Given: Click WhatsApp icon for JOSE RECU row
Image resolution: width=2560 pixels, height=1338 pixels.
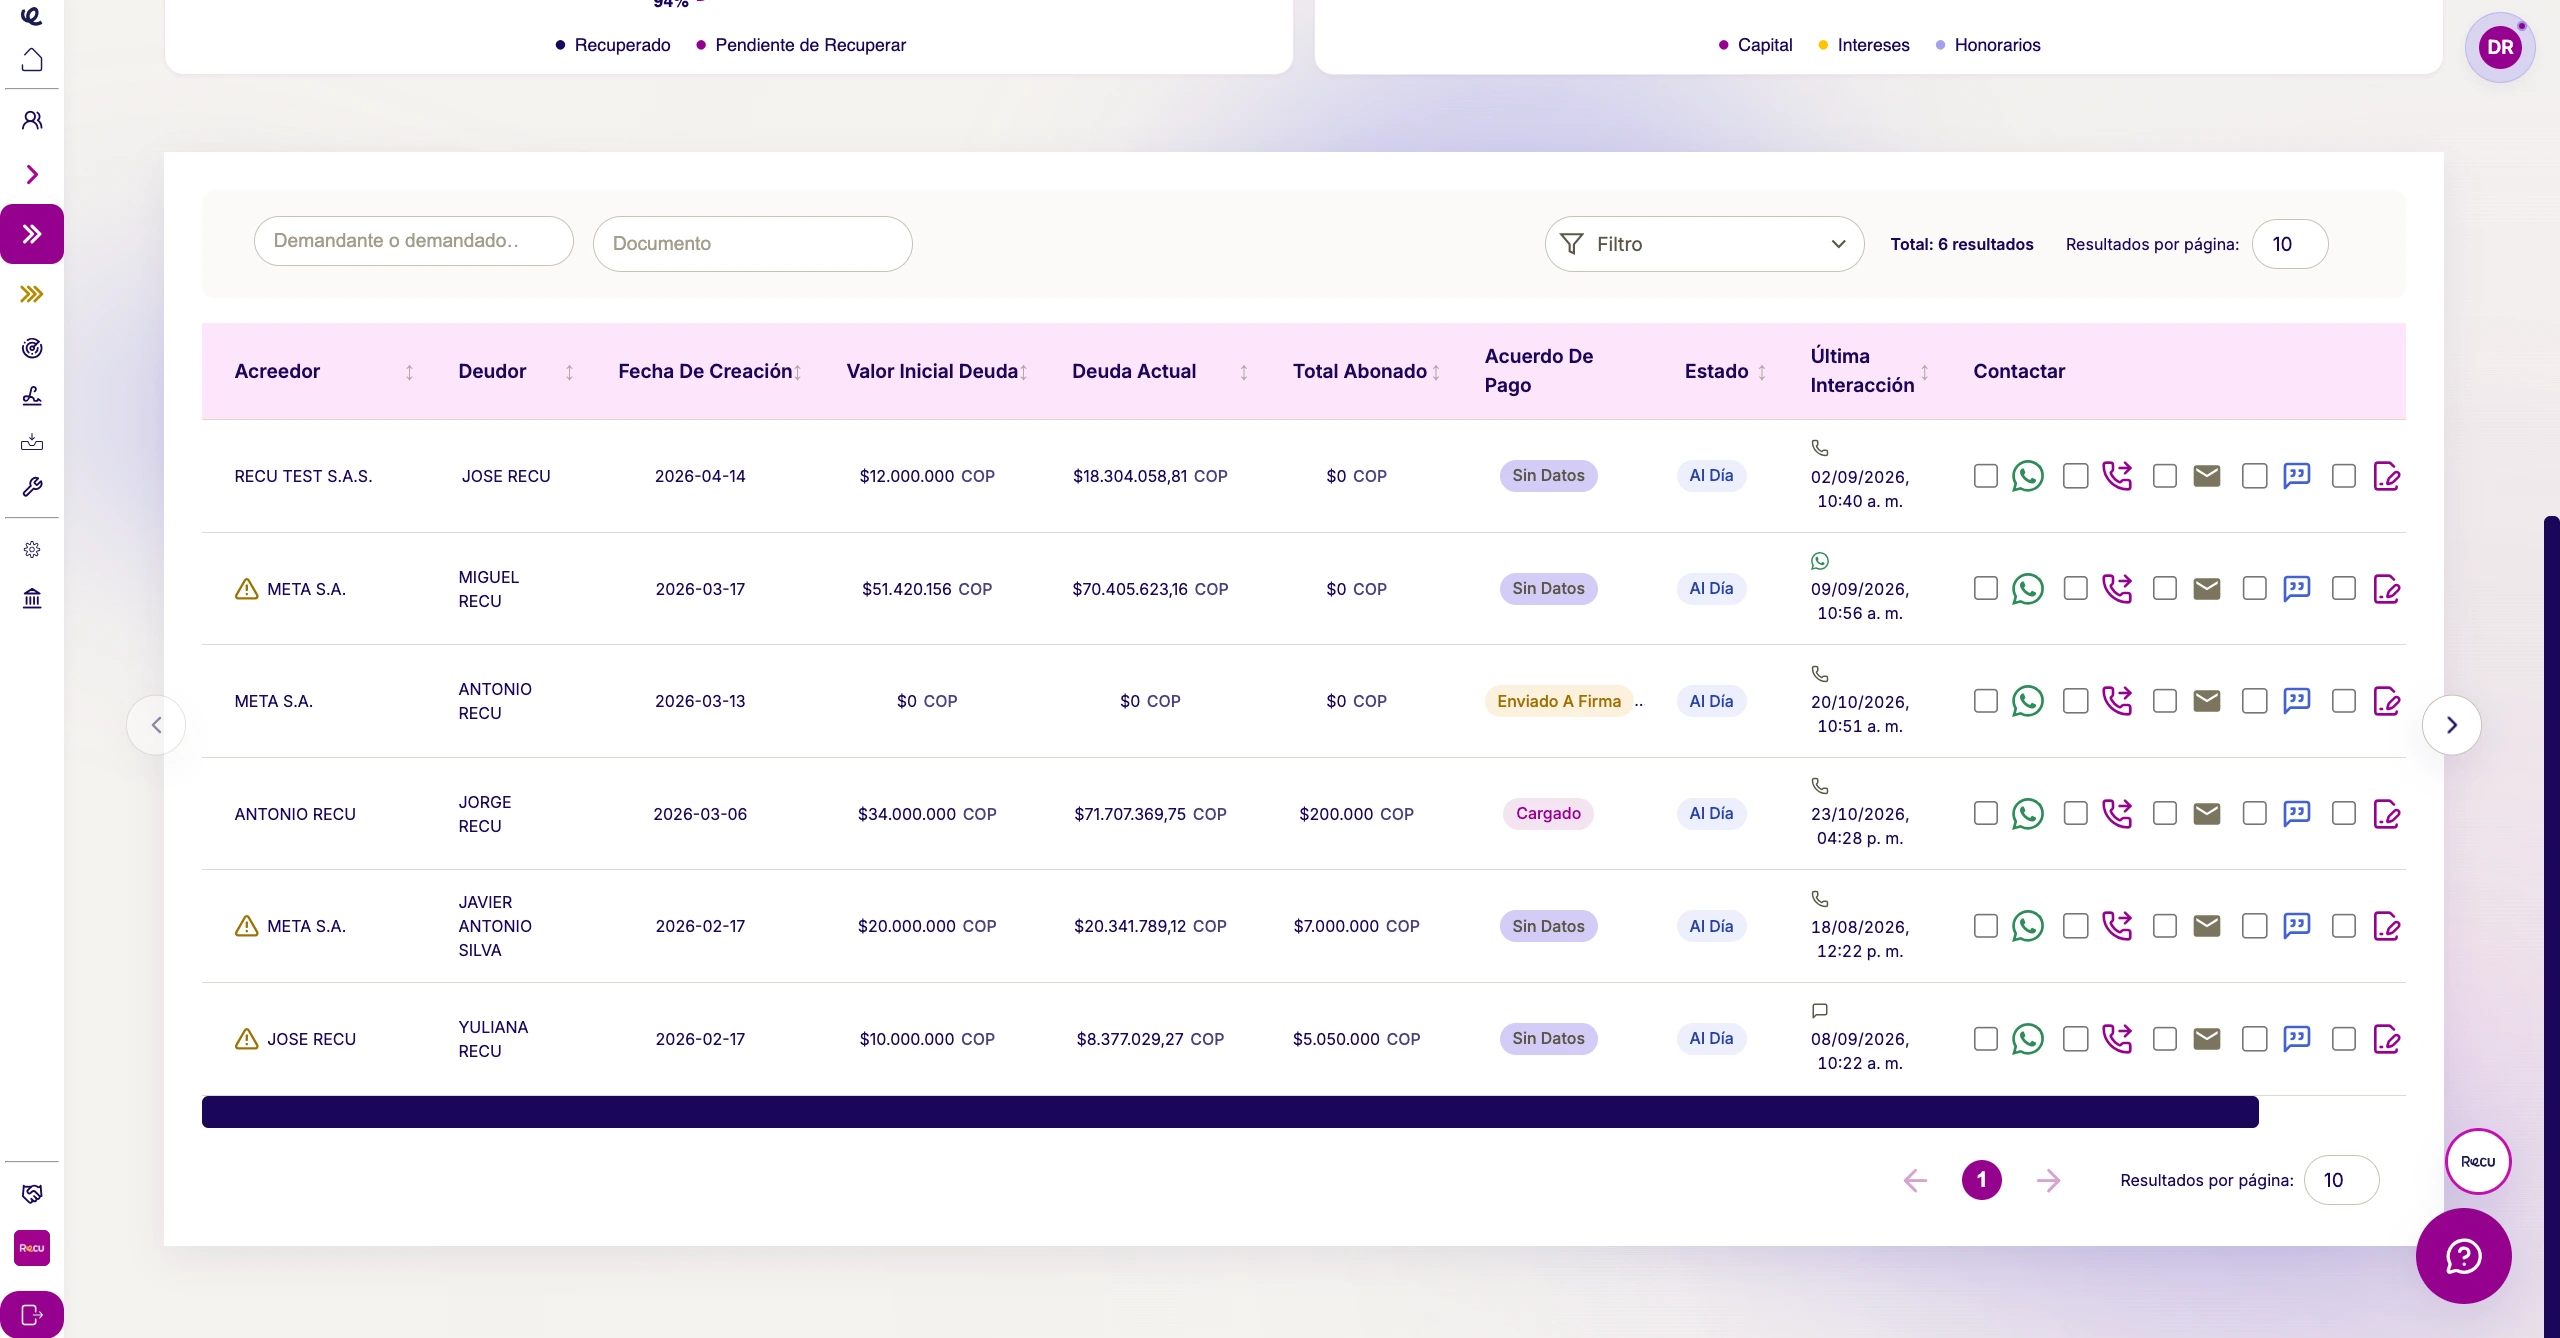Looking at the screenshot, I should (x=2027, y=476).
